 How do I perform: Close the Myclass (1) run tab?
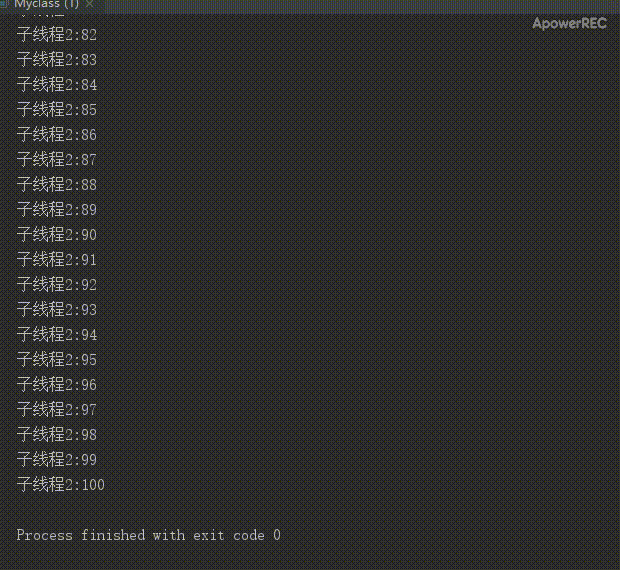click(90, 4)
